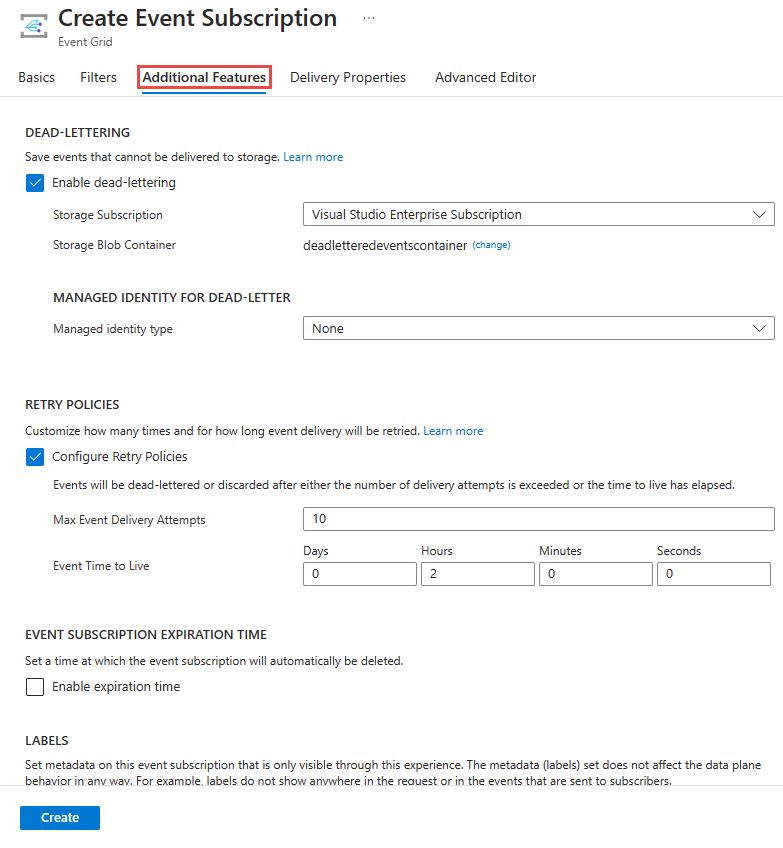Click the Hours input under Event Time to Live
Viewport: 783px width, 848px height.
(477, 573)
